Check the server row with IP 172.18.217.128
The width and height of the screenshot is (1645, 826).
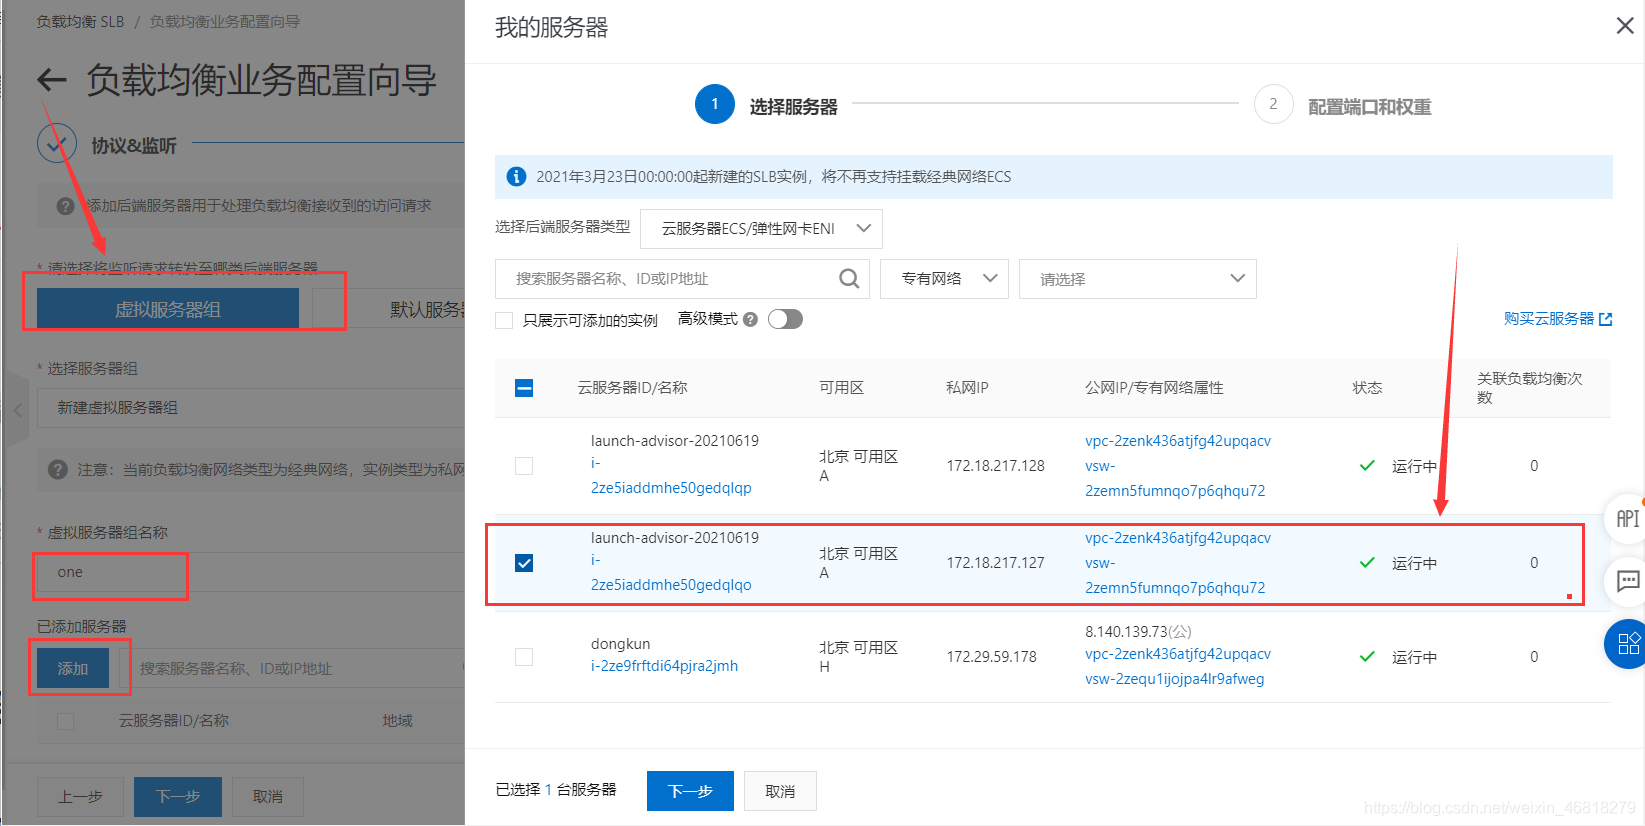click(x=524, y=466)
